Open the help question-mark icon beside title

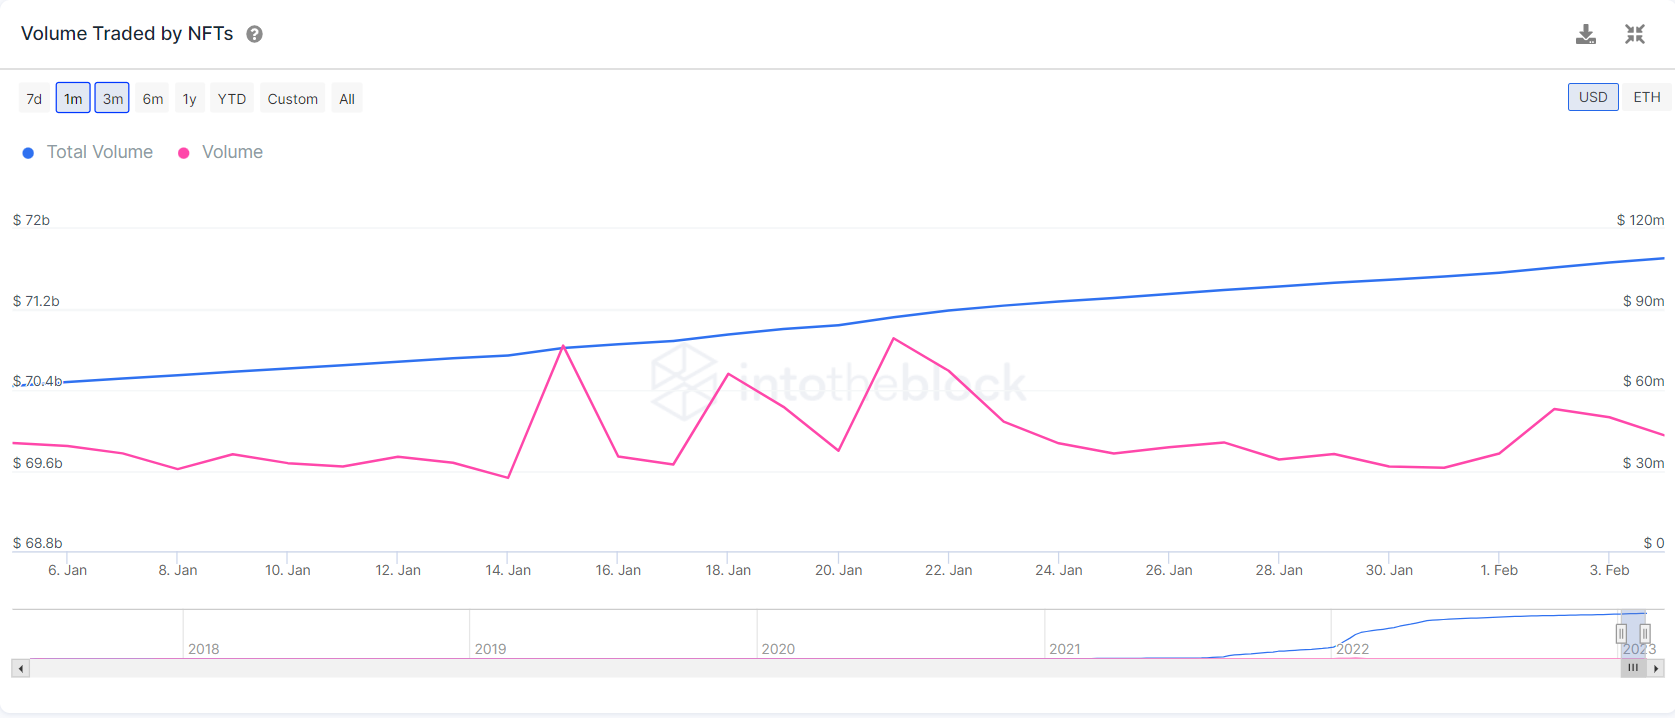[x=255, y=34]
